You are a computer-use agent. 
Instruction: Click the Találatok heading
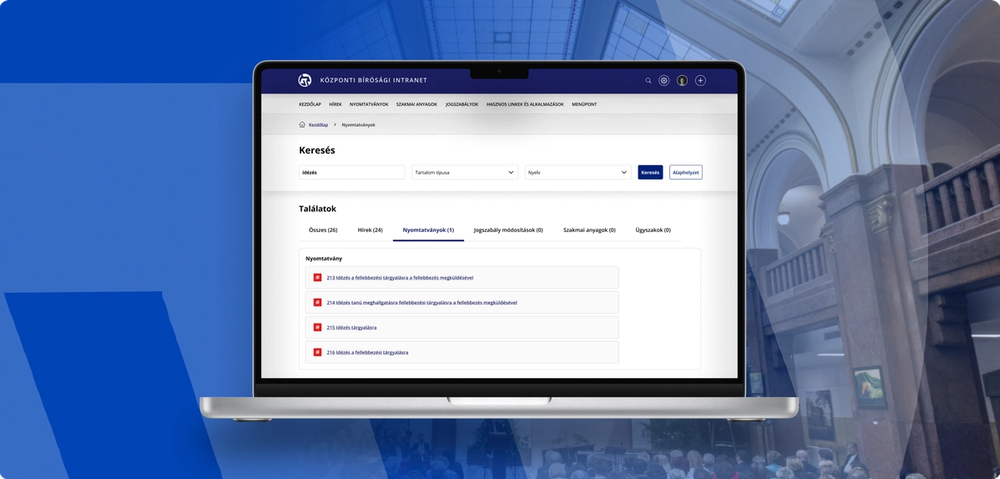[318, 209]
